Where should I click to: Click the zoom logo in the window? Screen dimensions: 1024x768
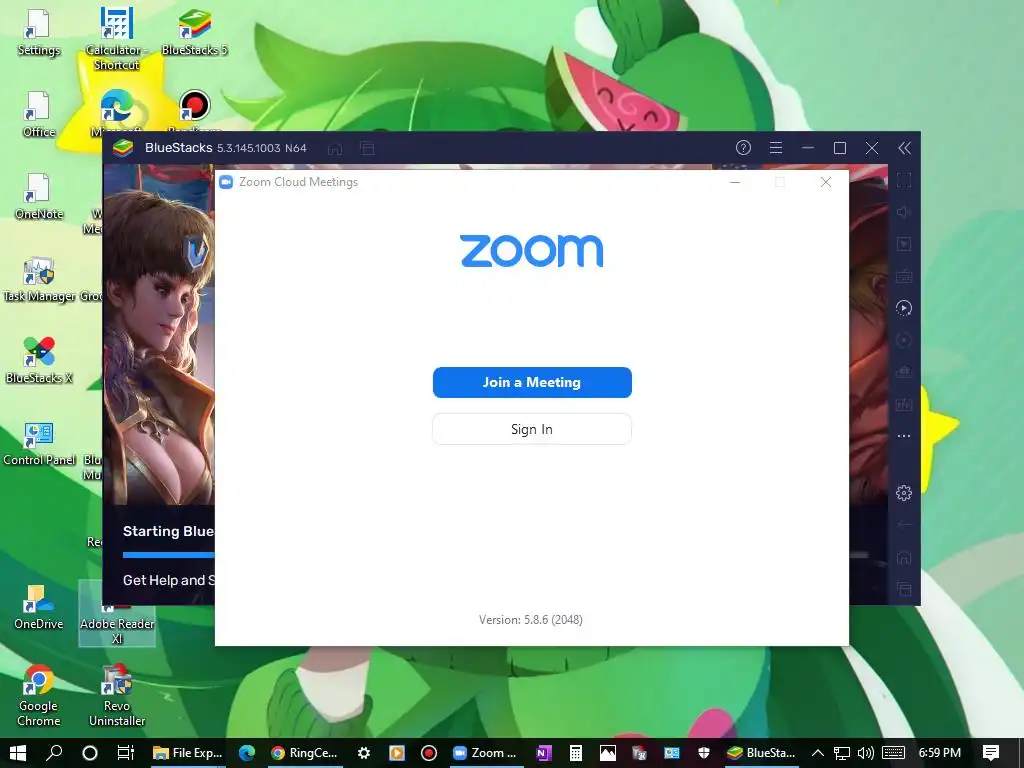coord(532,251)
